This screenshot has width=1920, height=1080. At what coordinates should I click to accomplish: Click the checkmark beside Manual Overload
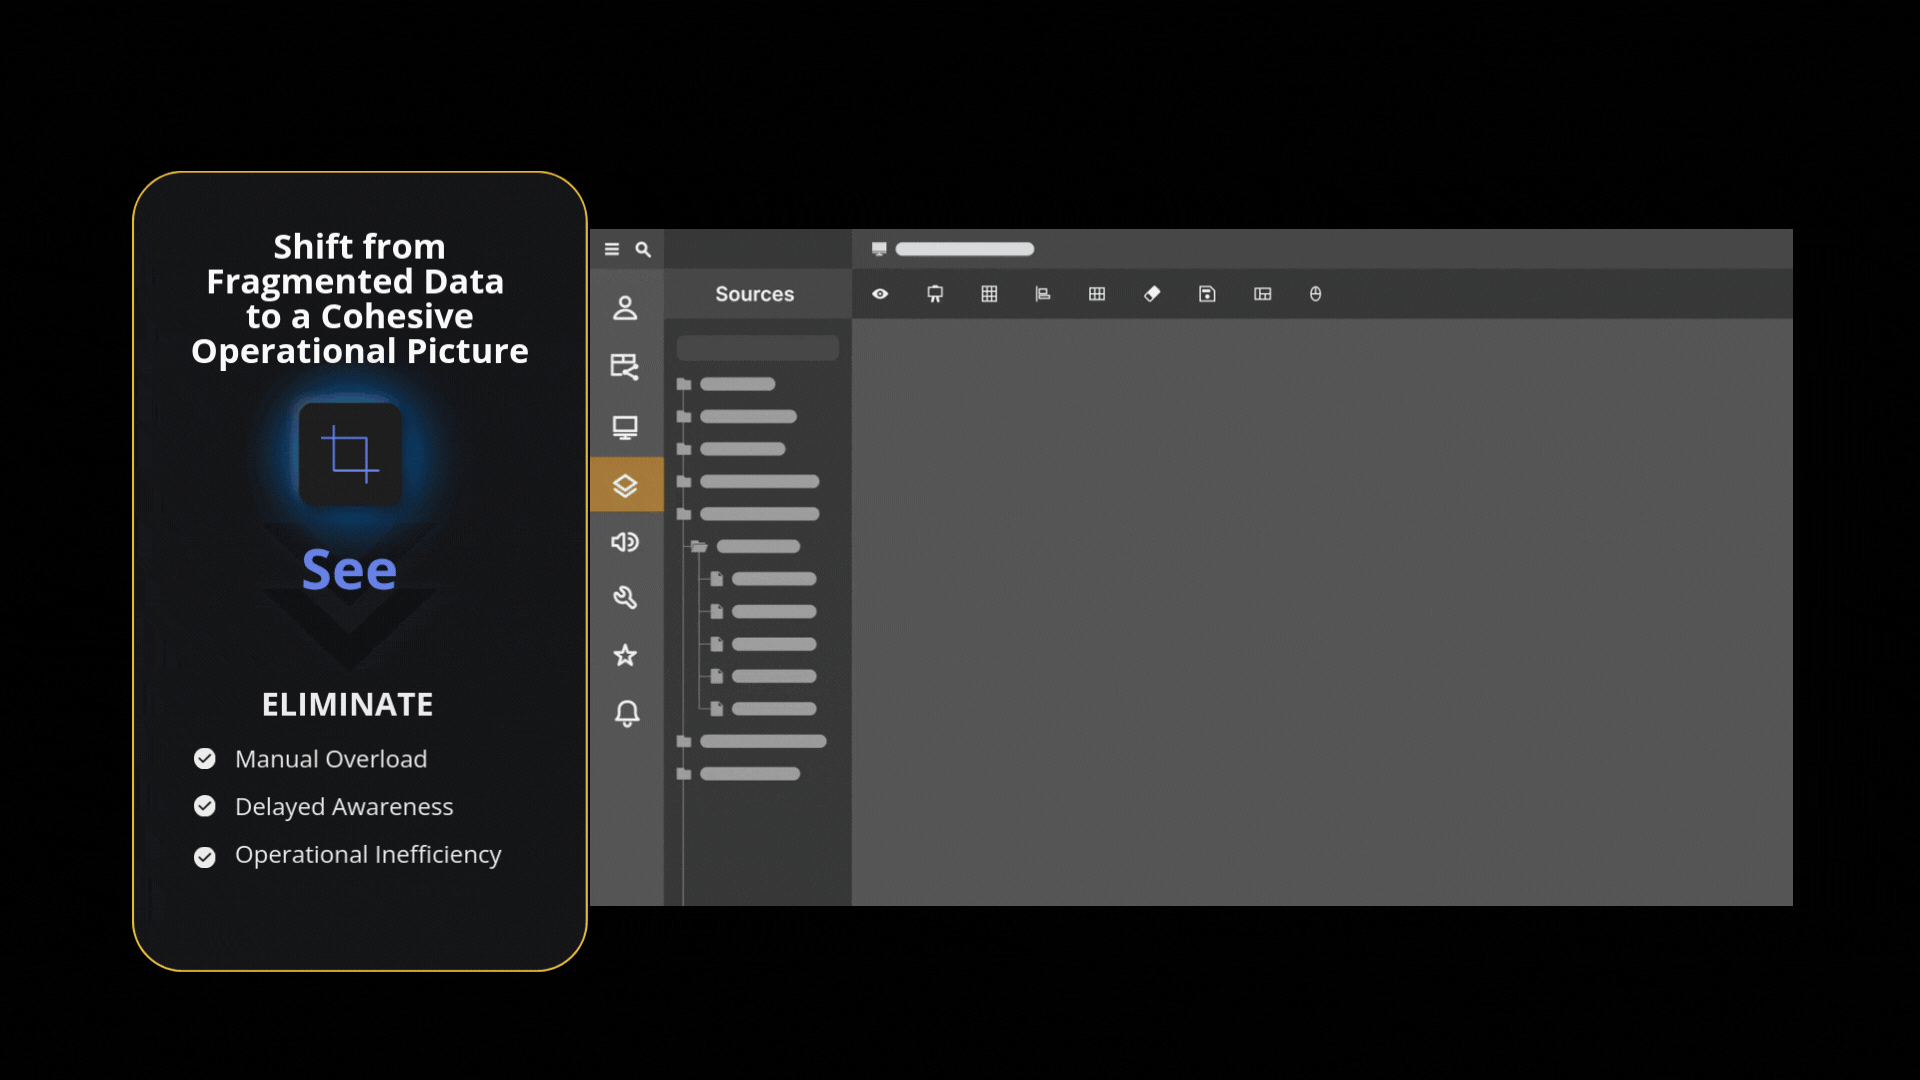point(205,759)
